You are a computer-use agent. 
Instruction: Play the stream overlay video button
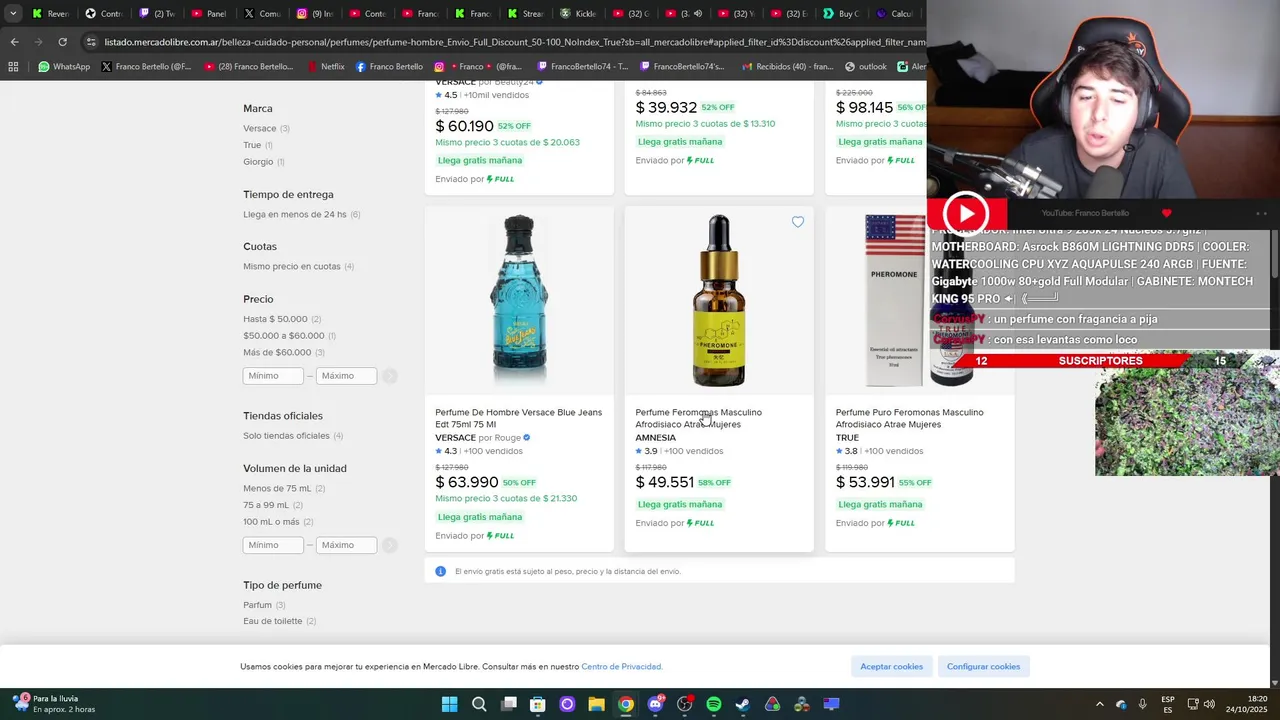pyautogui.click(x=965, y=213)
